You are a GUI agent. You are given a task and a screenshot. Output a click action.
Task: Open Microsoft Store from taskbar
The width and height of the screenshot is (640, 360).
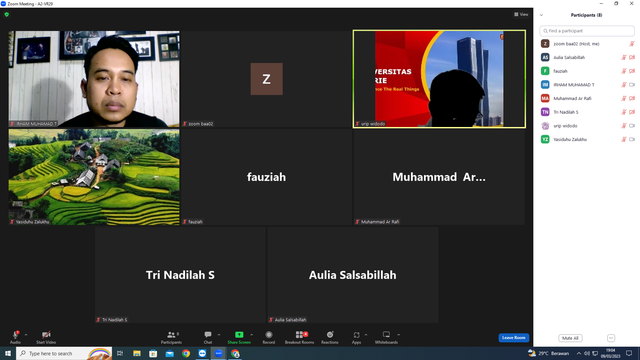click(153, 353)
